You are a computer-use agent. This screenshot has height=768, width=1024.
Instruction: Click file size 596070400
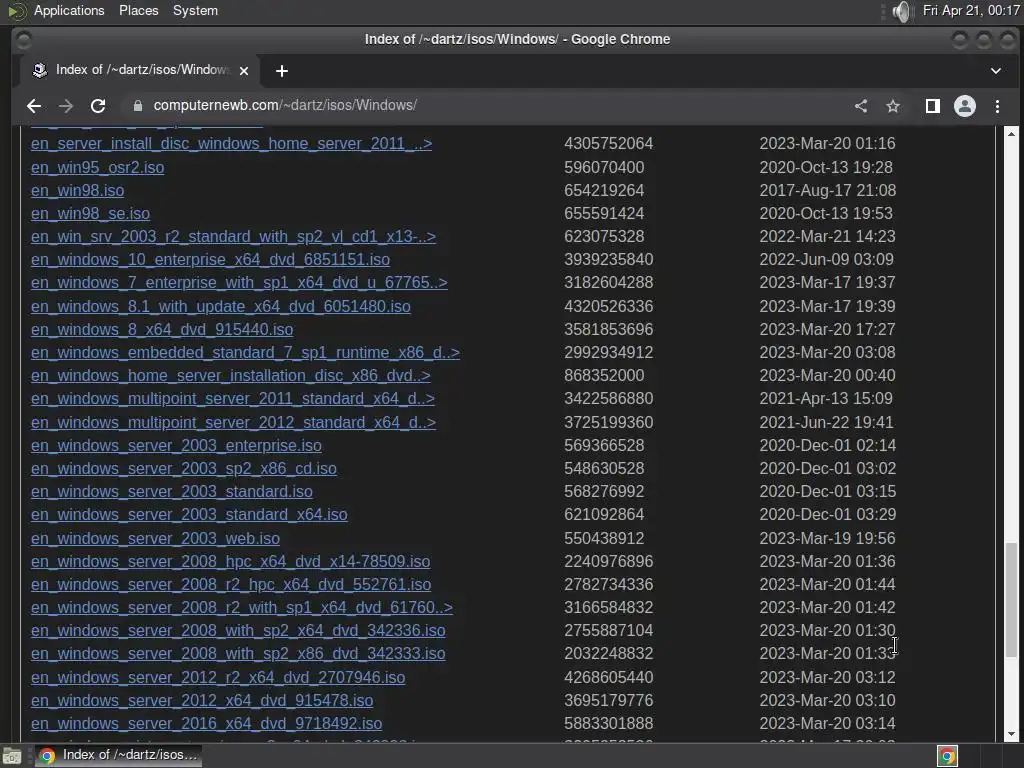pos(604,167)
